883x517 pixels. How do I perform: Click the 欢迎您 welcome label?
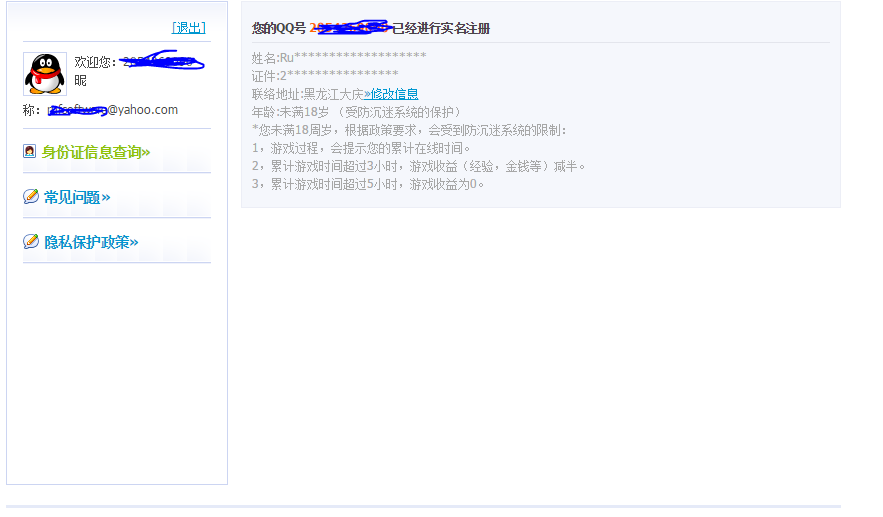pyautogui.click(x=95, y=62)
